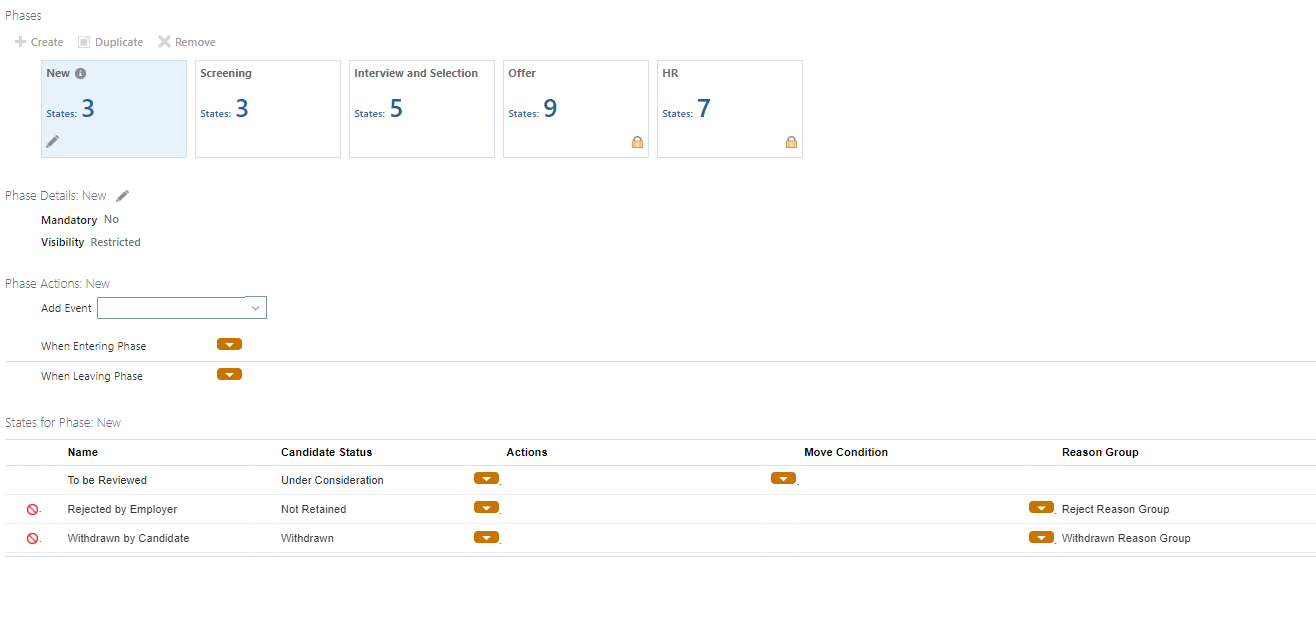Click the pencil icon beside Phase Details: New
Screen dimensions: 1316x644
[122, 195]
